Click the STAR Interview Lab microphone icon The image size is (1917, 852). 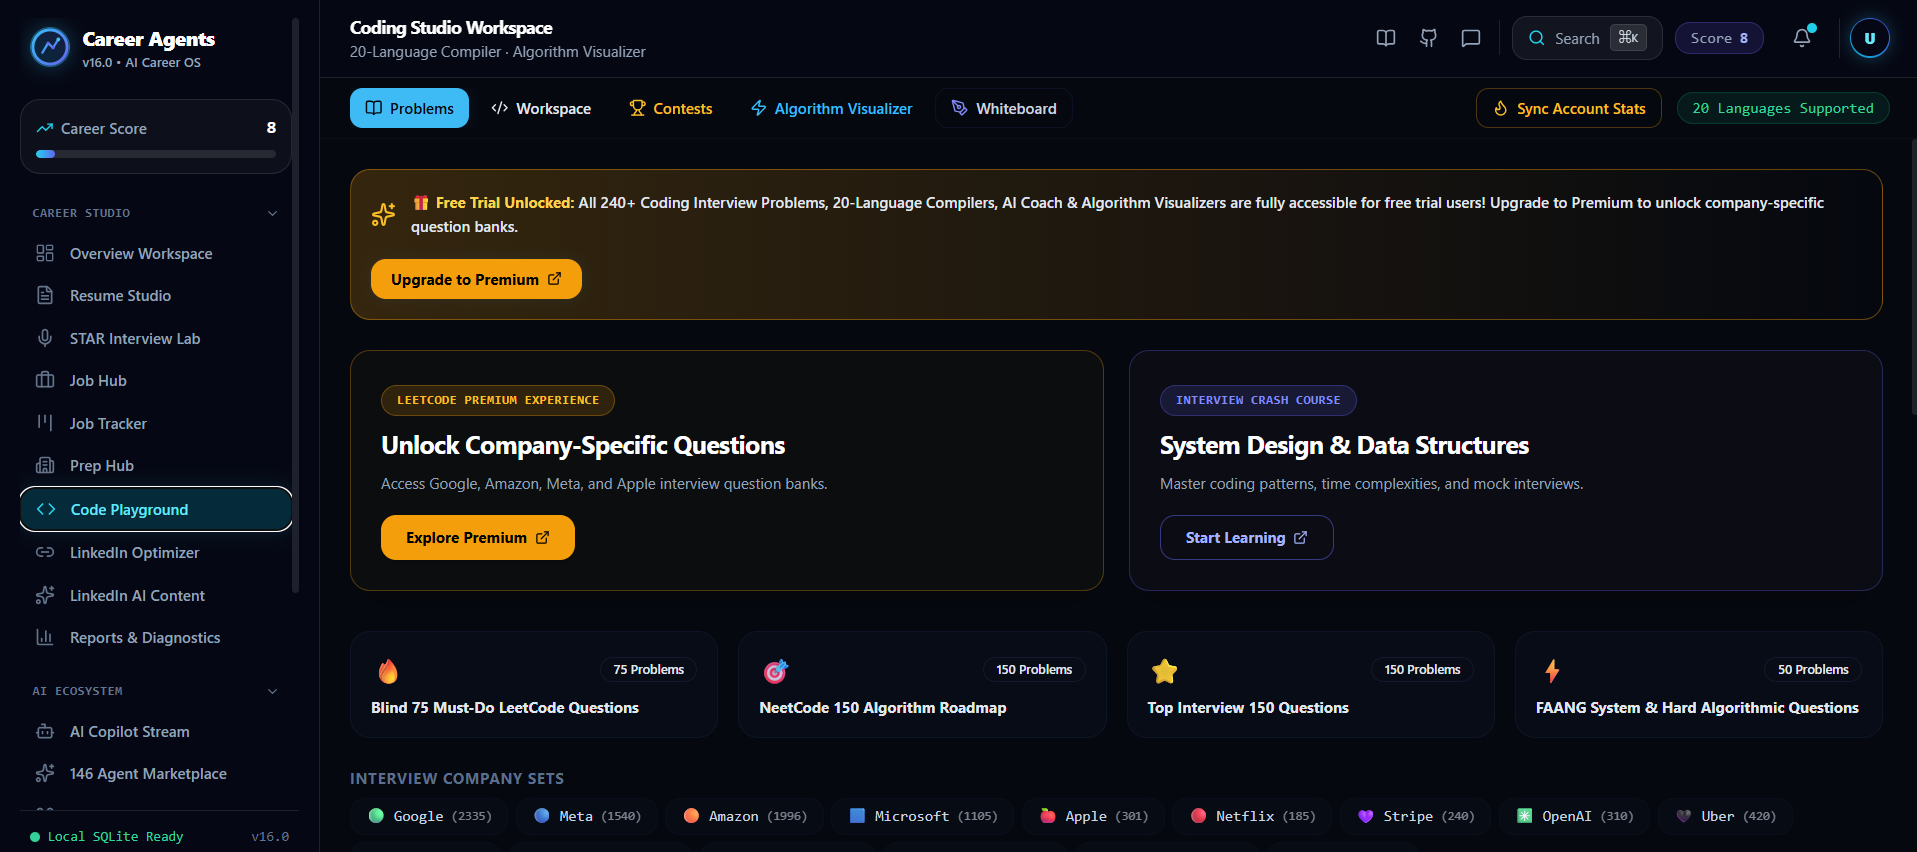tap(45, 338)
